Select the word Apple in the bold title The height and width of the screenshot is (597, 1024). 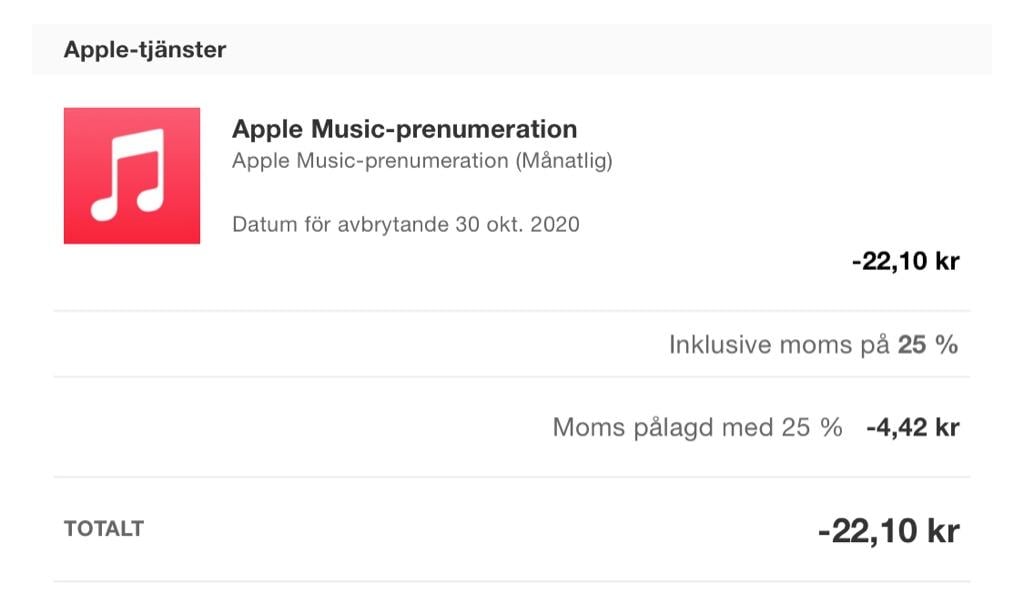268,129
